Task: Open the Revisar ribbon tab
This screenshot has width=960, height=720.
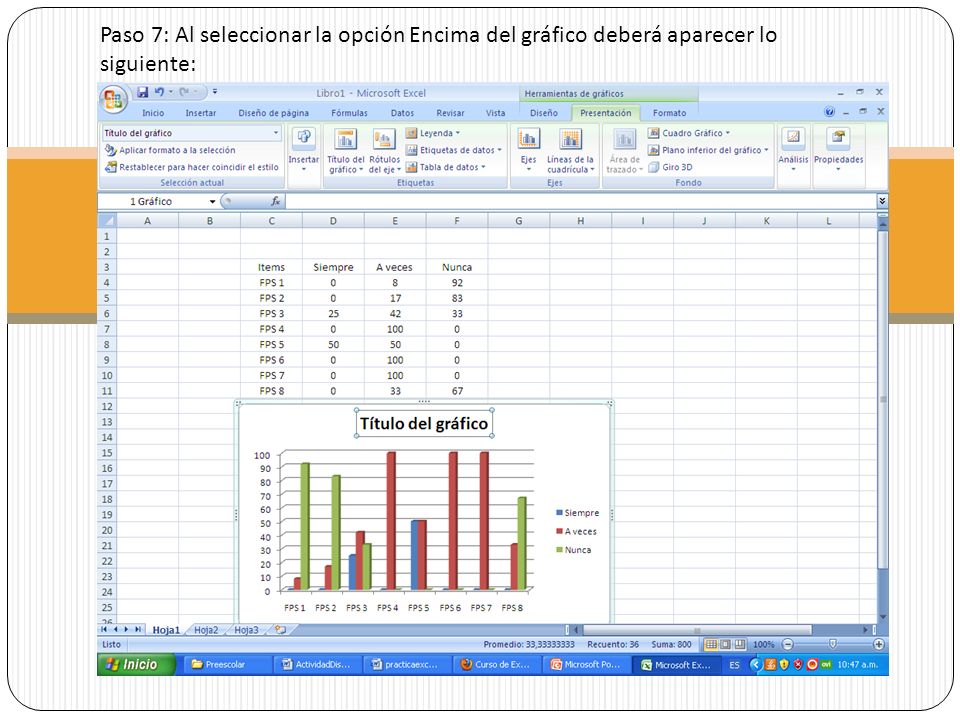Action: pyautogui.click(x=451, y=113)
